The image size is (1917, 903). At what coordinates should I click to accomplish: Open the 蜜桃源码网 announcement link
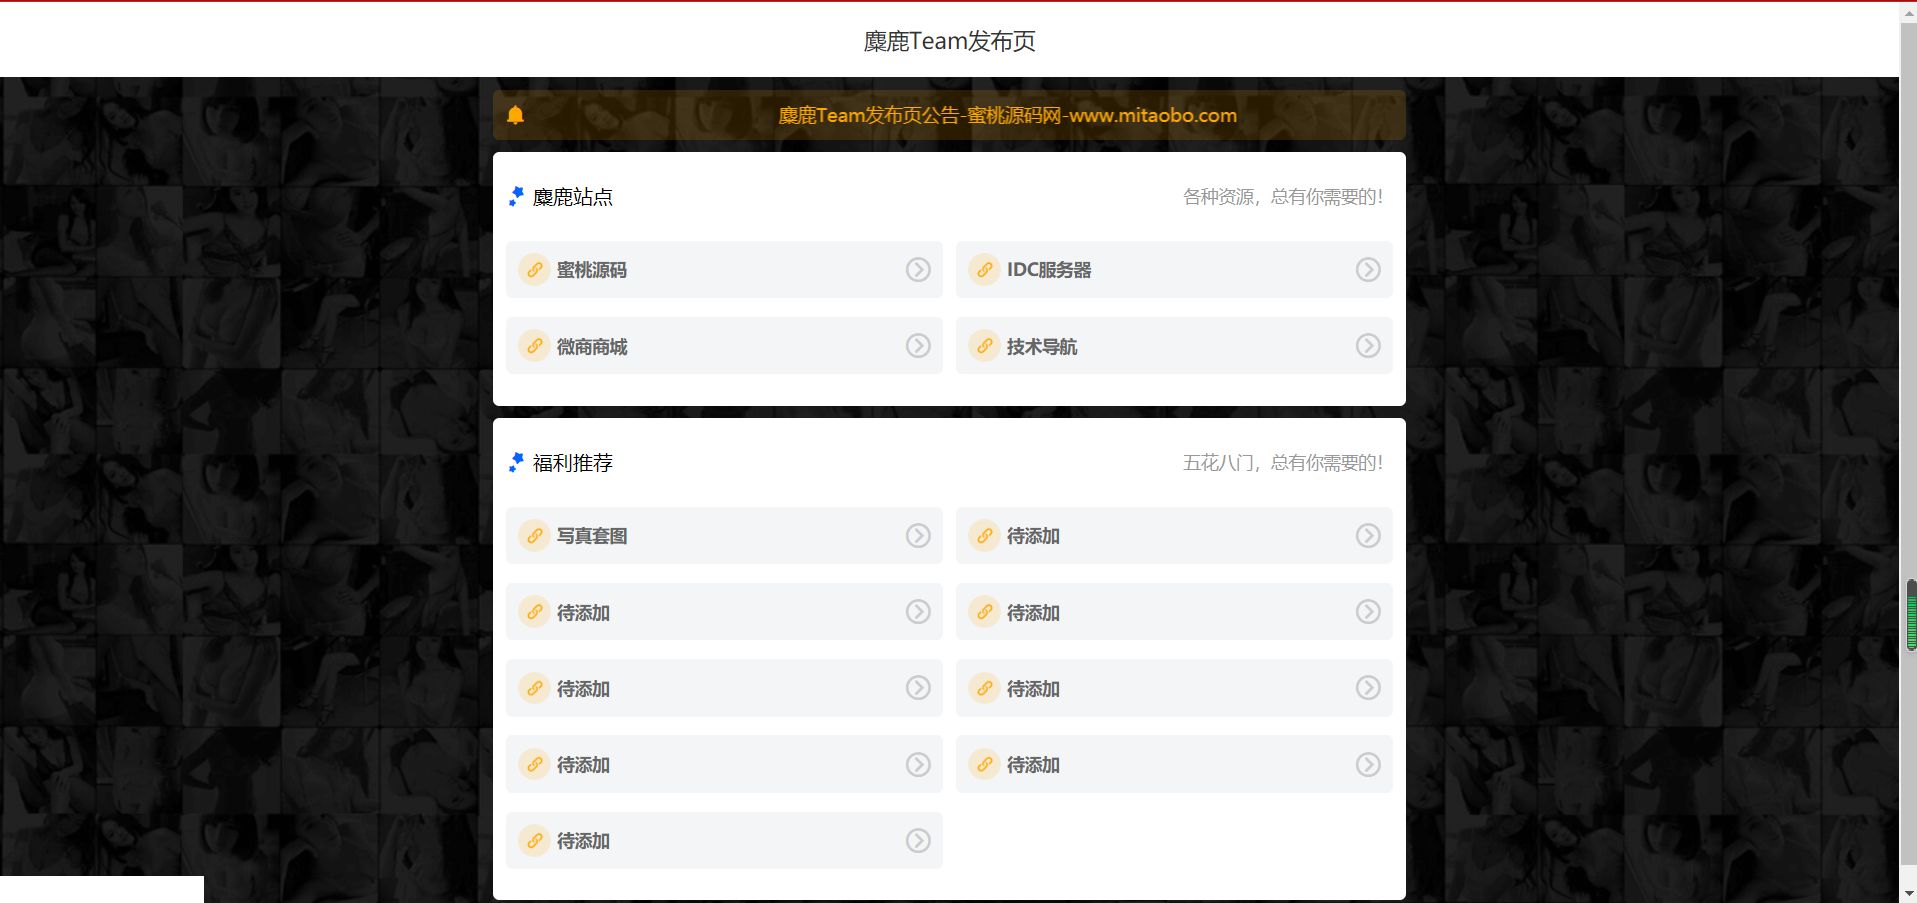point(1008,115)
